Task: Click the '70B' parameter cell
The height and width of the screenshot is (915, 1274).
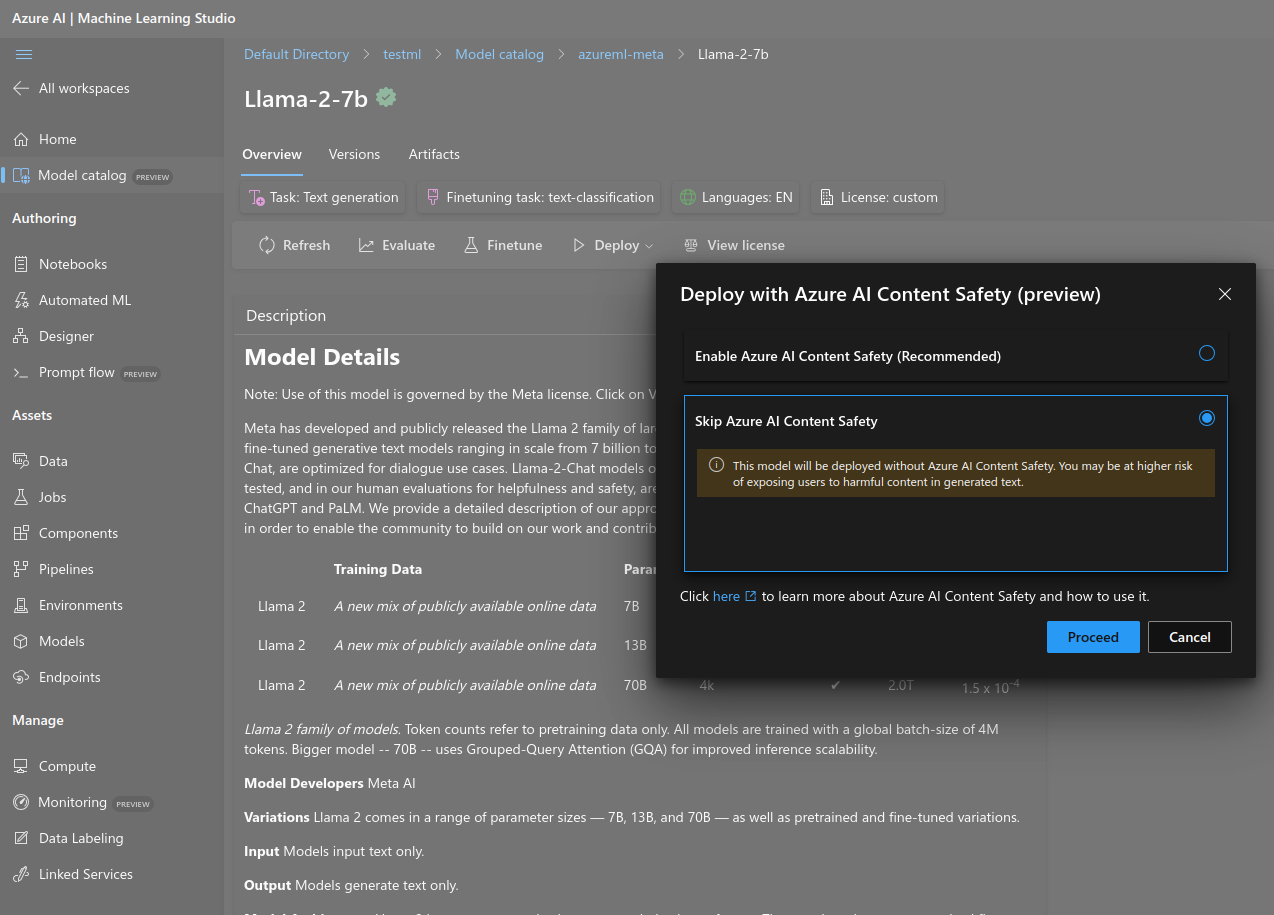Action: pyautogui.click(x=635, y=685)
